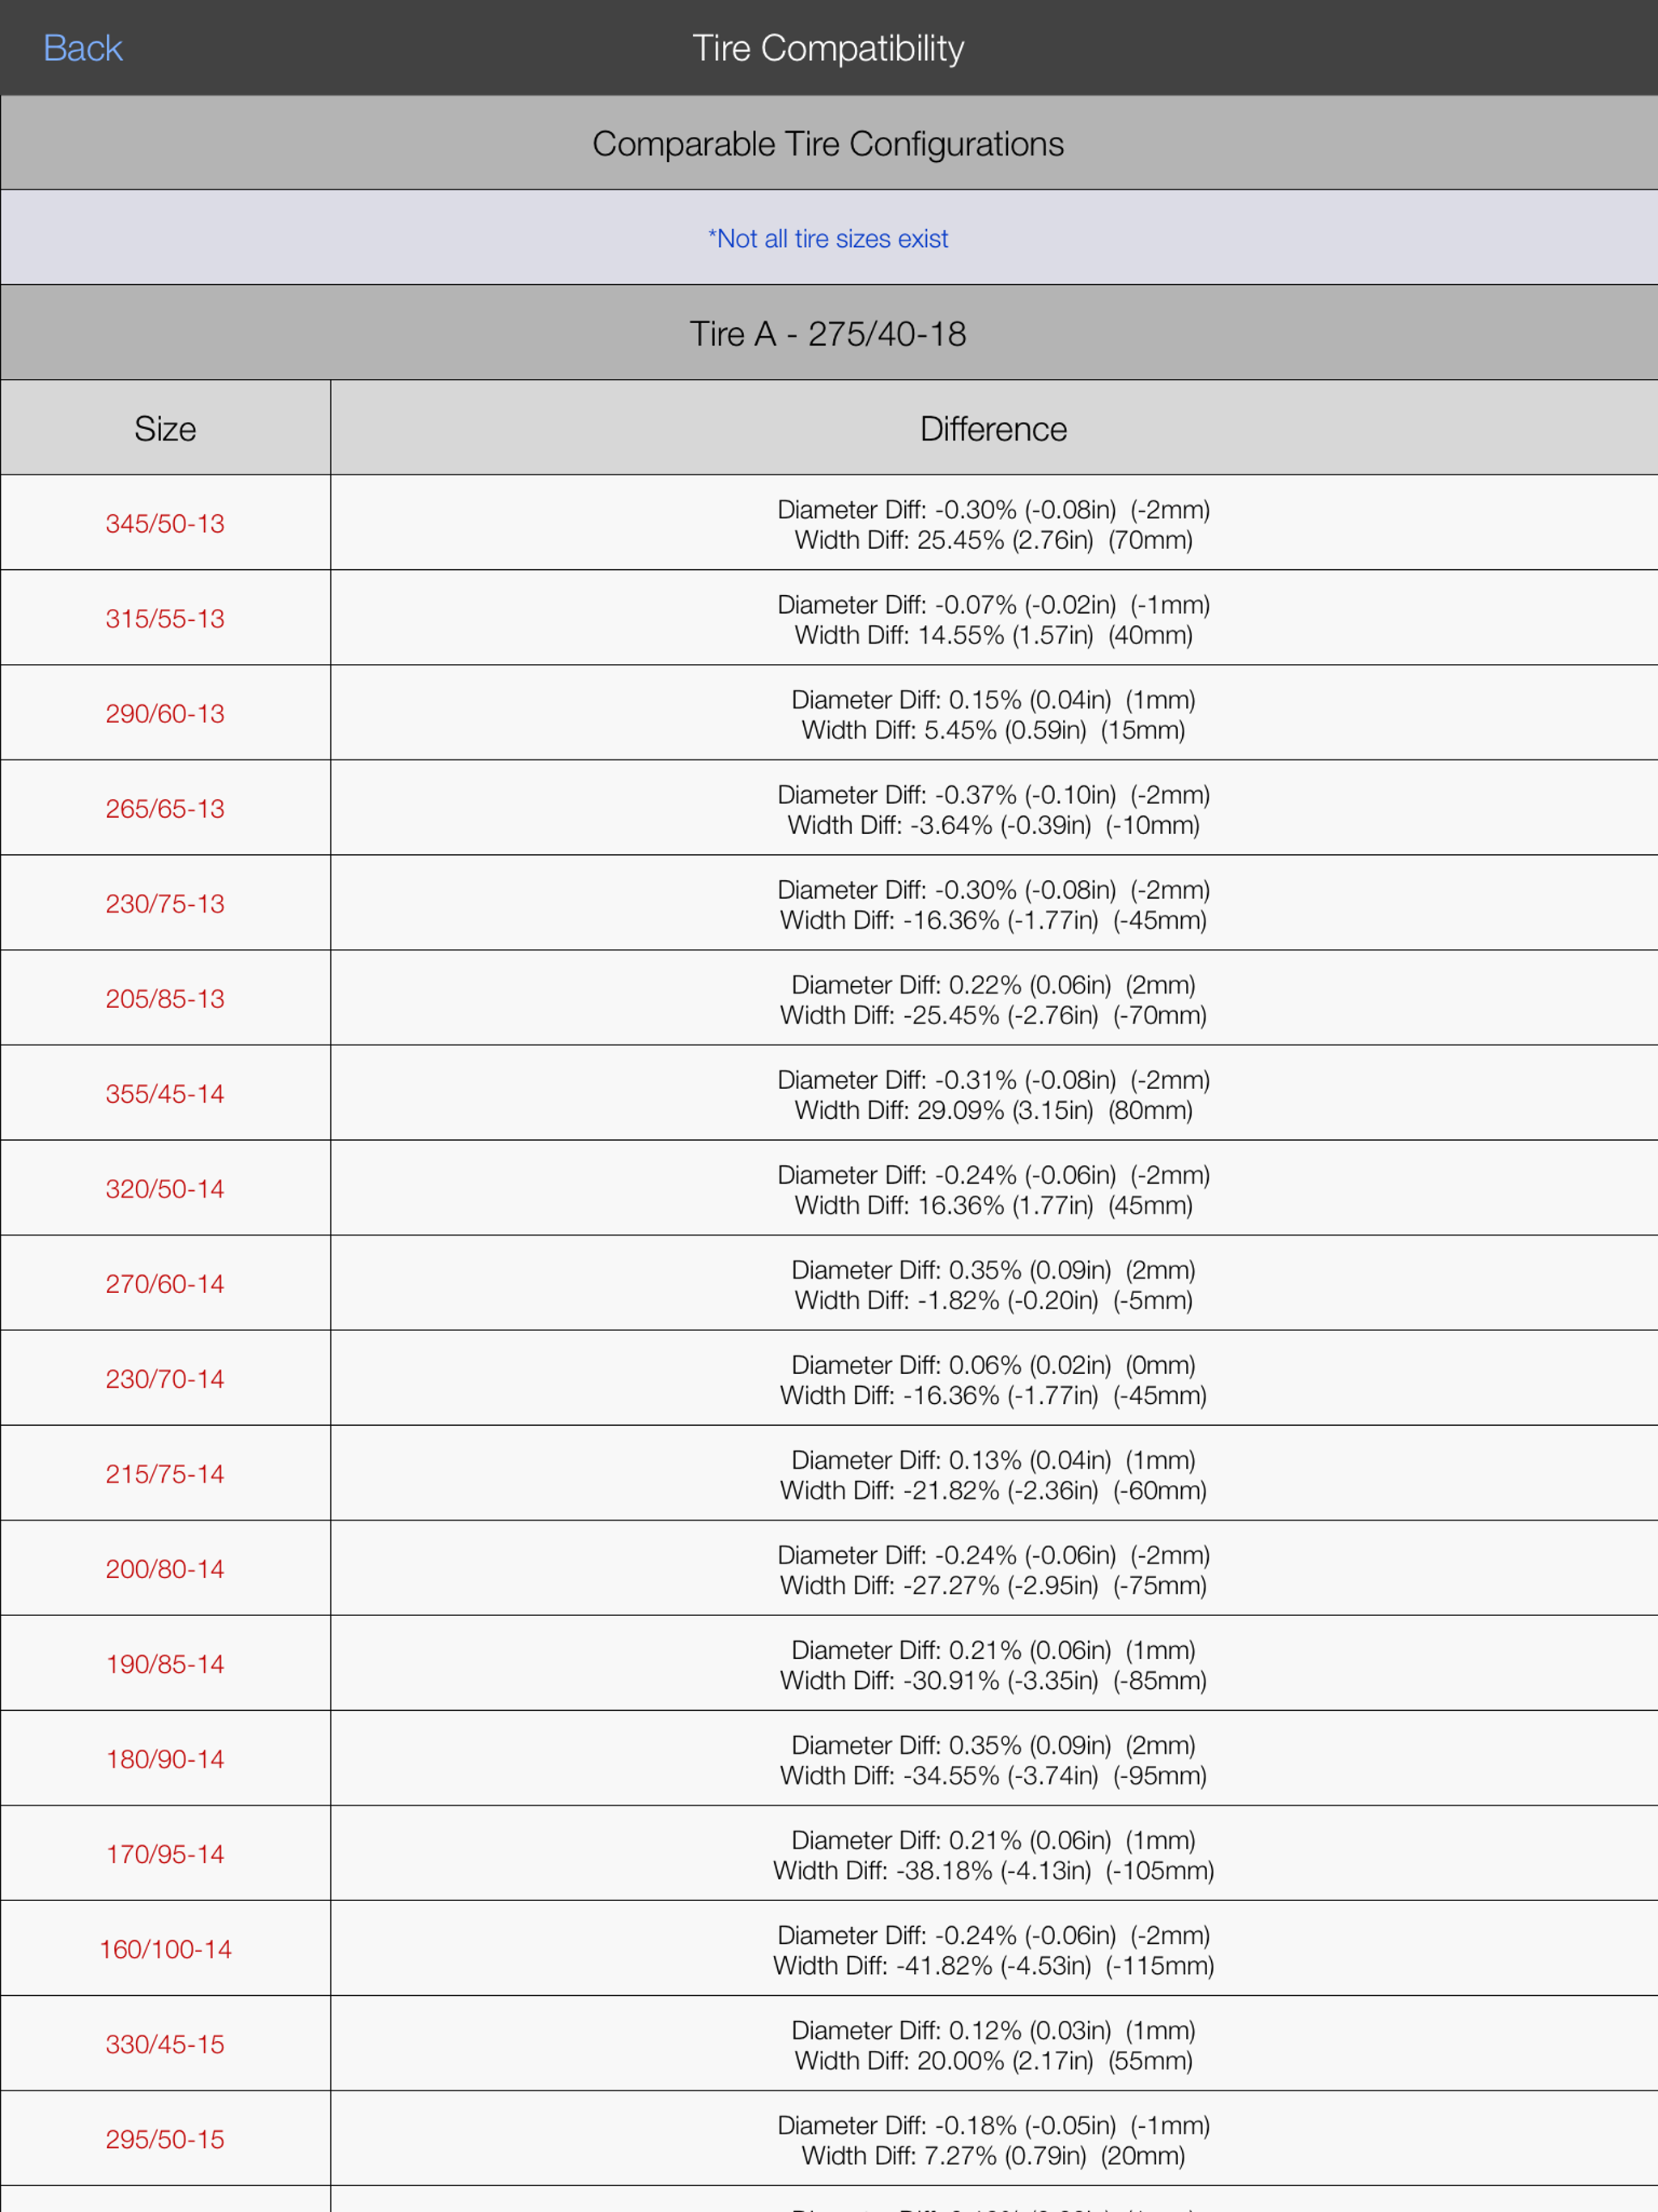Select tire size 265/65-13

[165, 808]
